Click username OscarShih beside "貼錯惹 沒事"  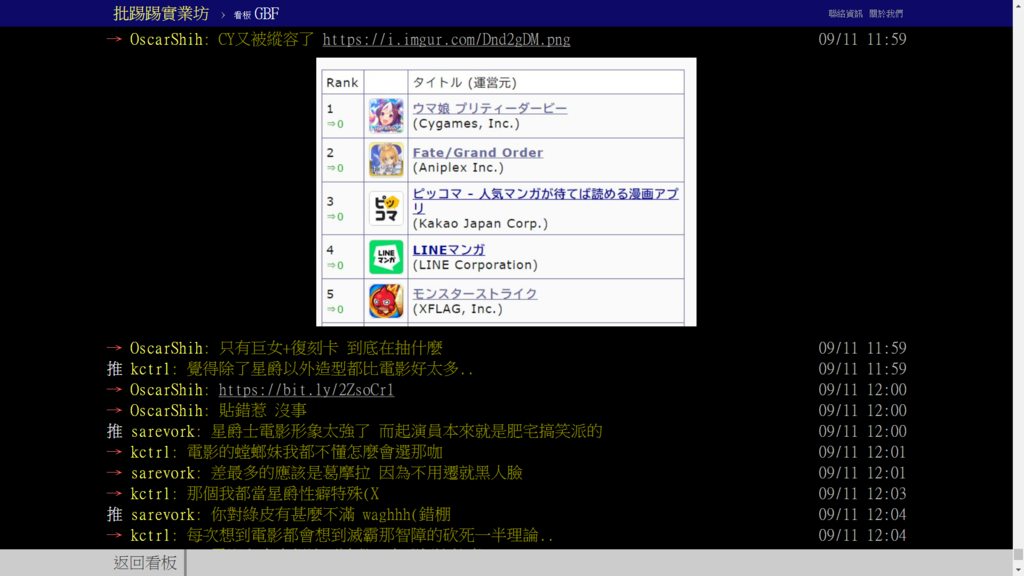tap(166, 411)
